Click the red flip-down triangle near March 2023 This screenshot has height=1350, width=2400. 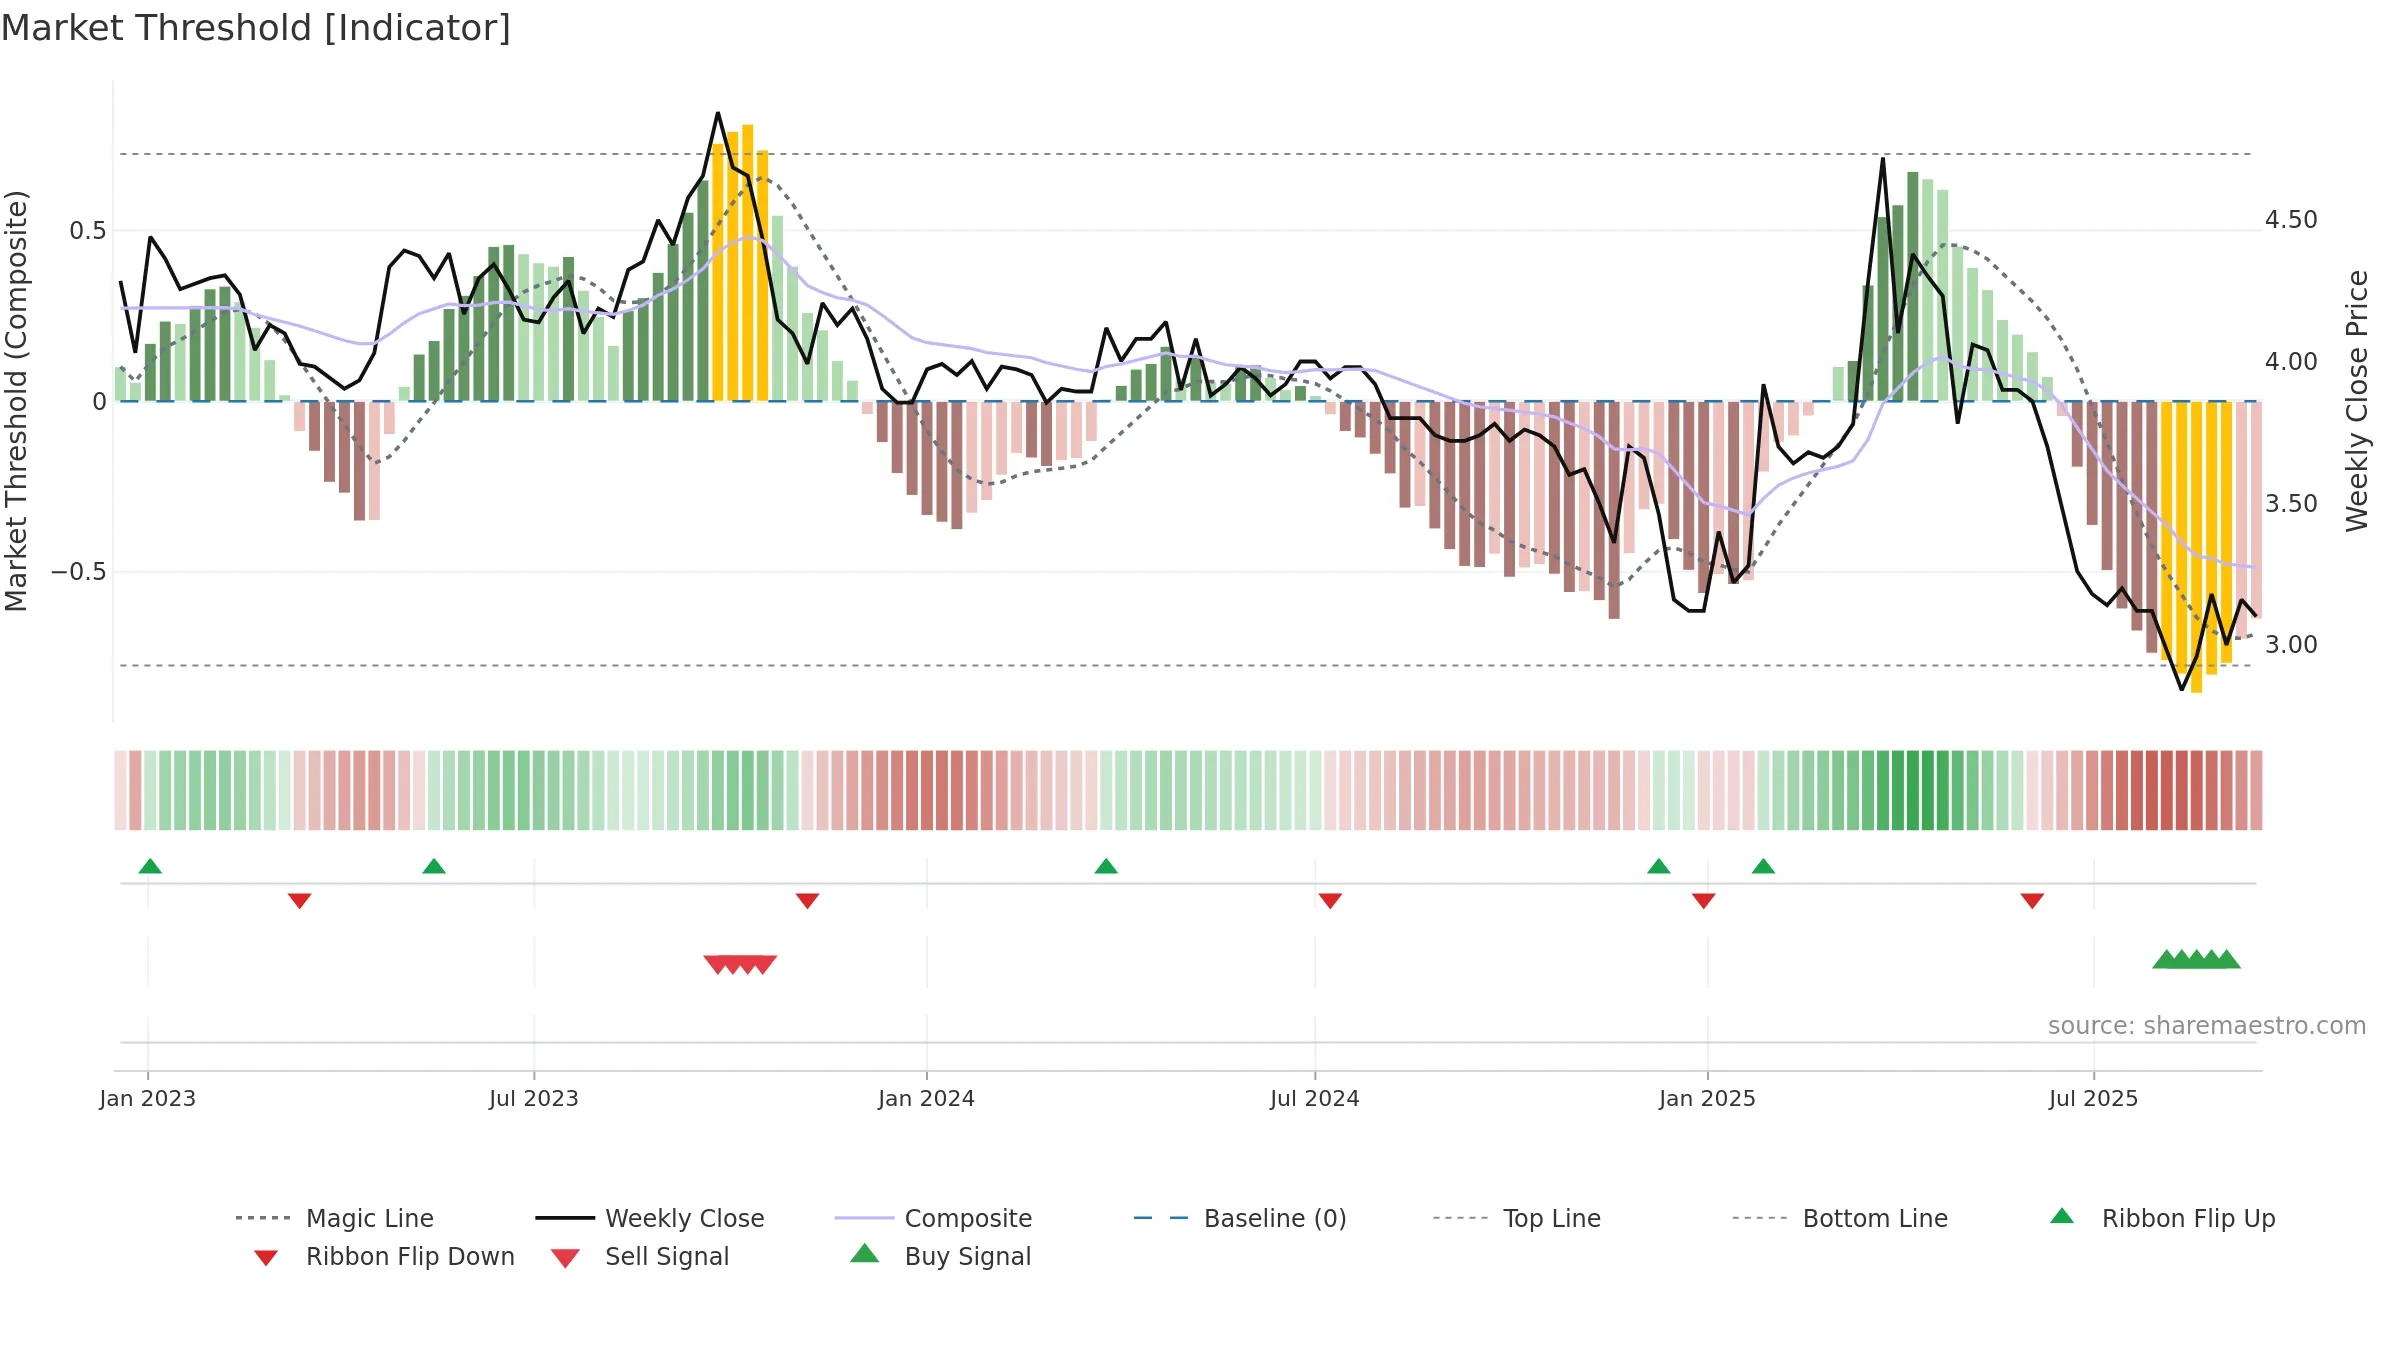[x=299, y=901]
